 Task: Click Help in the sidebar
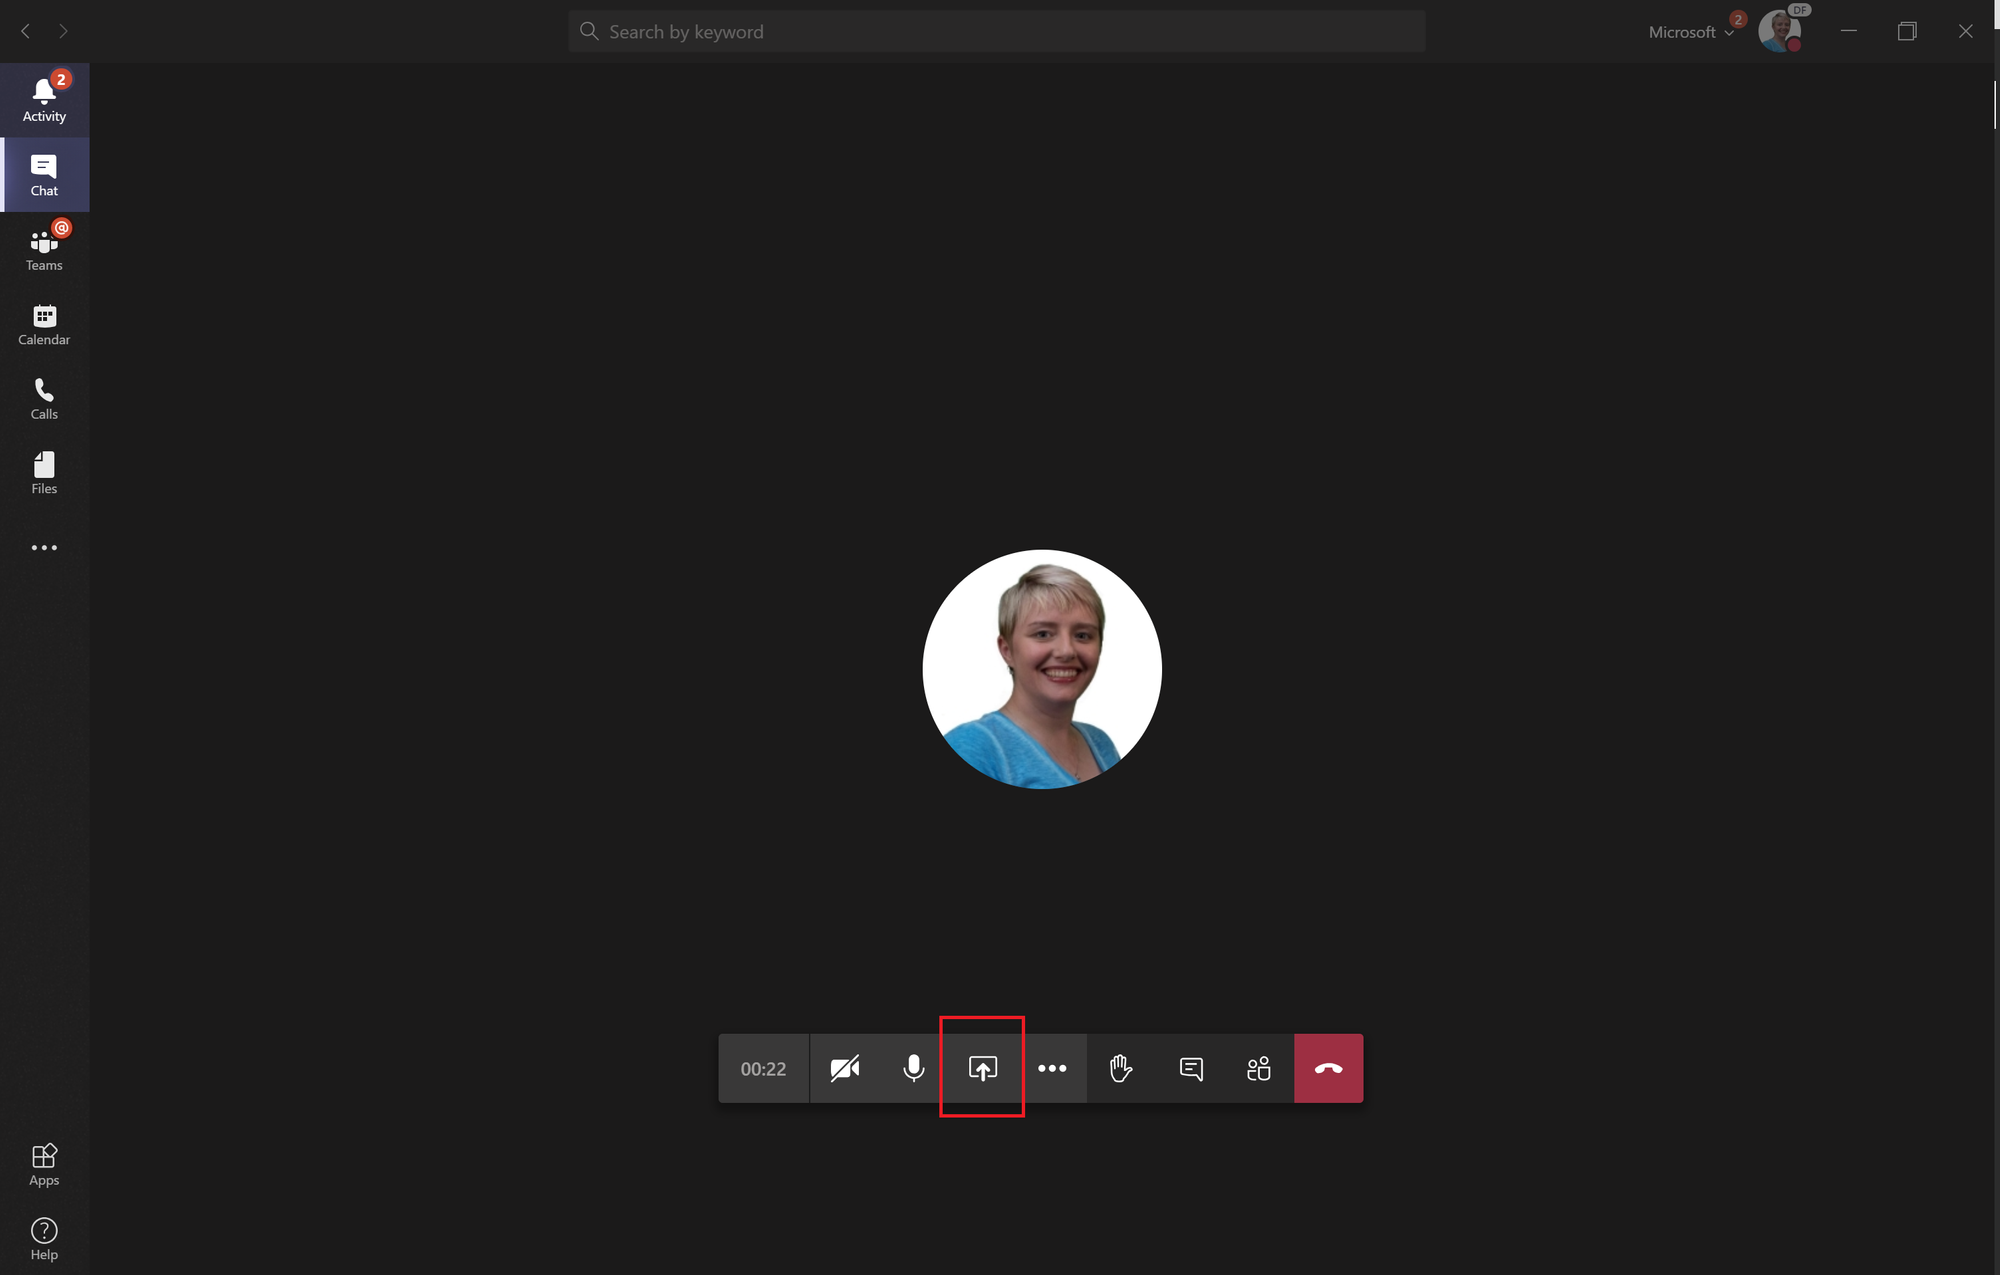(x=42, y=1239)
